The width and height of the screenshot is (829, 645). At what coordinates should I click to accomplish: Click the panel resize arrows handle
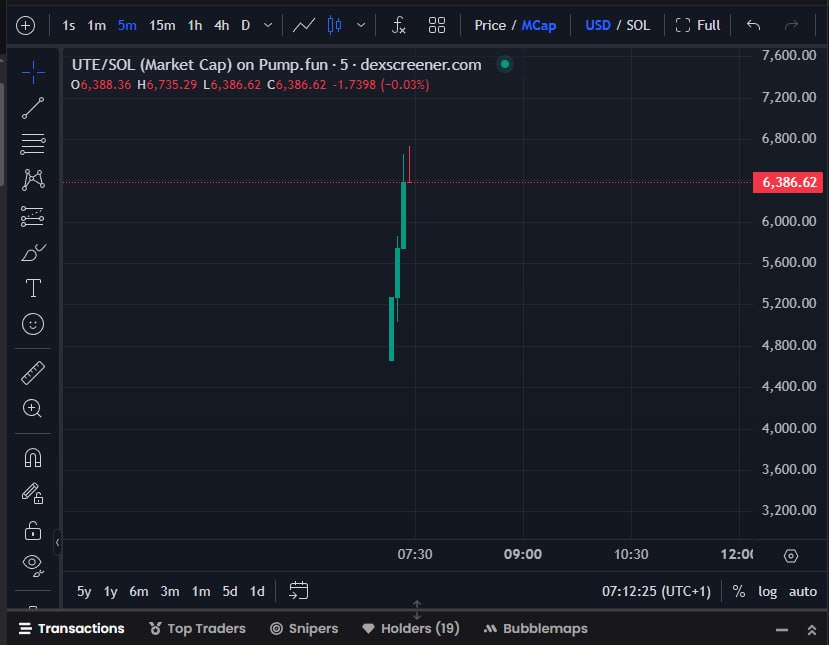click(x=417, y=610)
